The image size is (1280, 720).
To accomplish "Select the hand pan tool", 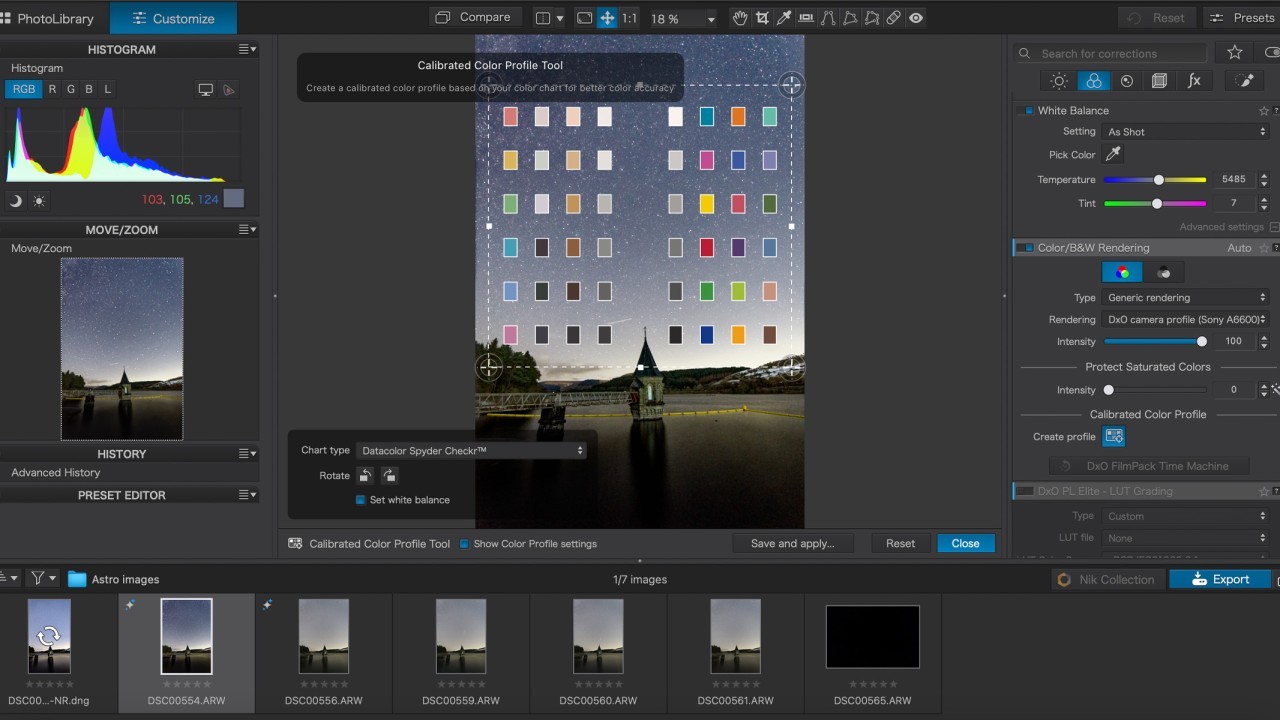I will point(740,18).
